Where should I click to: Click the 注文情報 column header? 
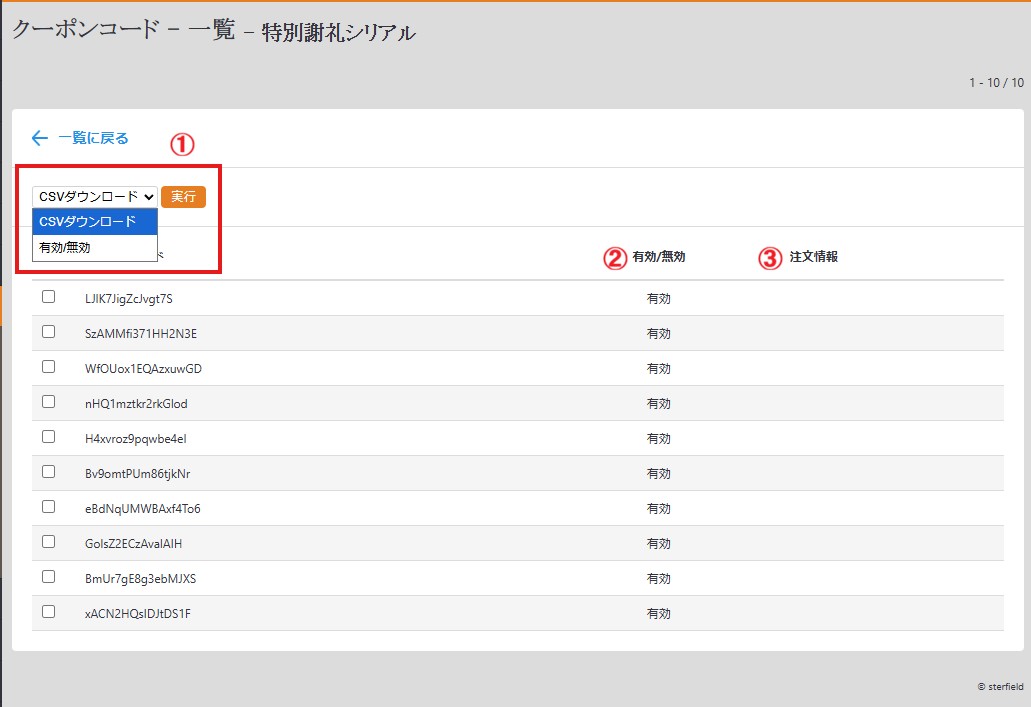tap(813, 257)
